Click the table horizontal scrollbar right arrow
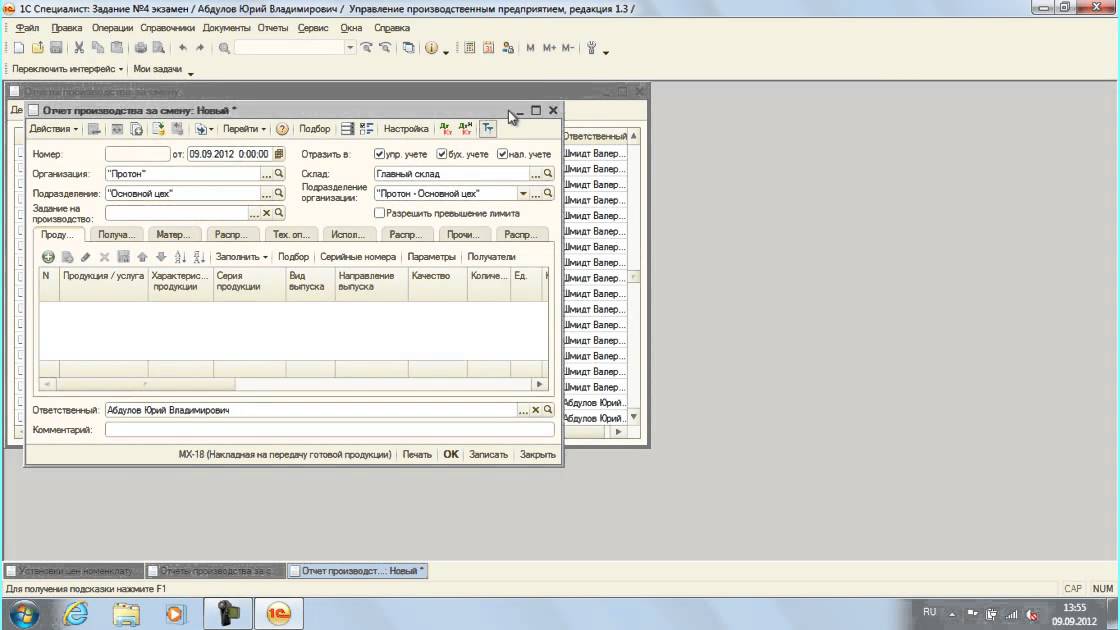 tap(539, 384)
